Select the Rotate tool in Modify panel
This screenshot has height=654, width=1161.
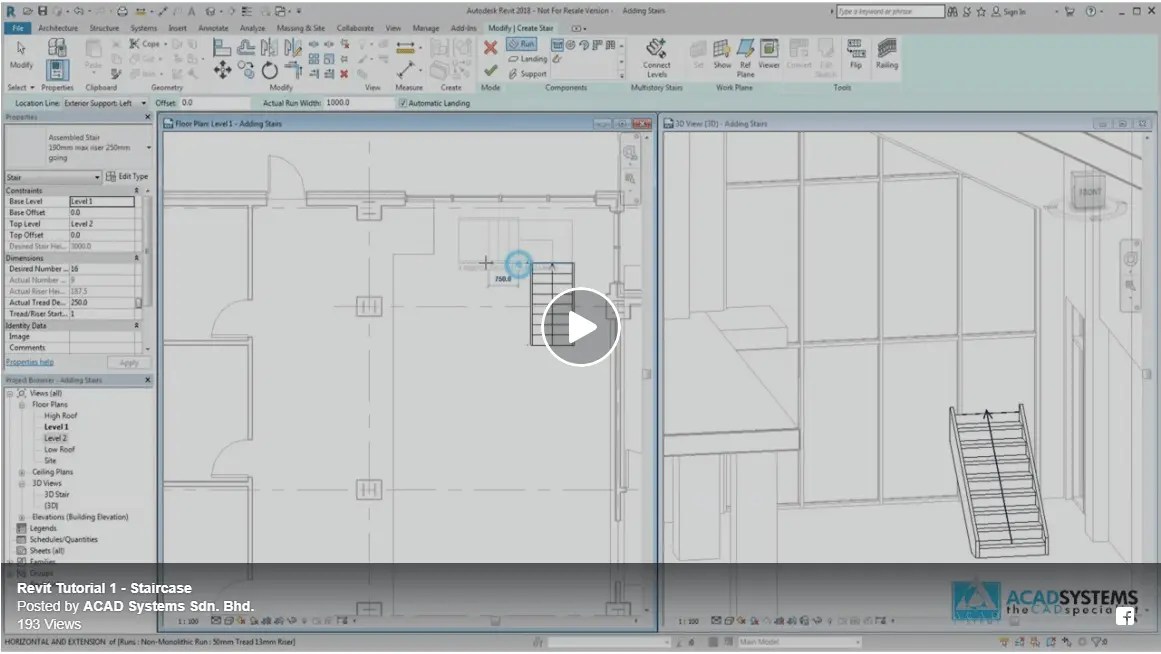coord(270,71)
